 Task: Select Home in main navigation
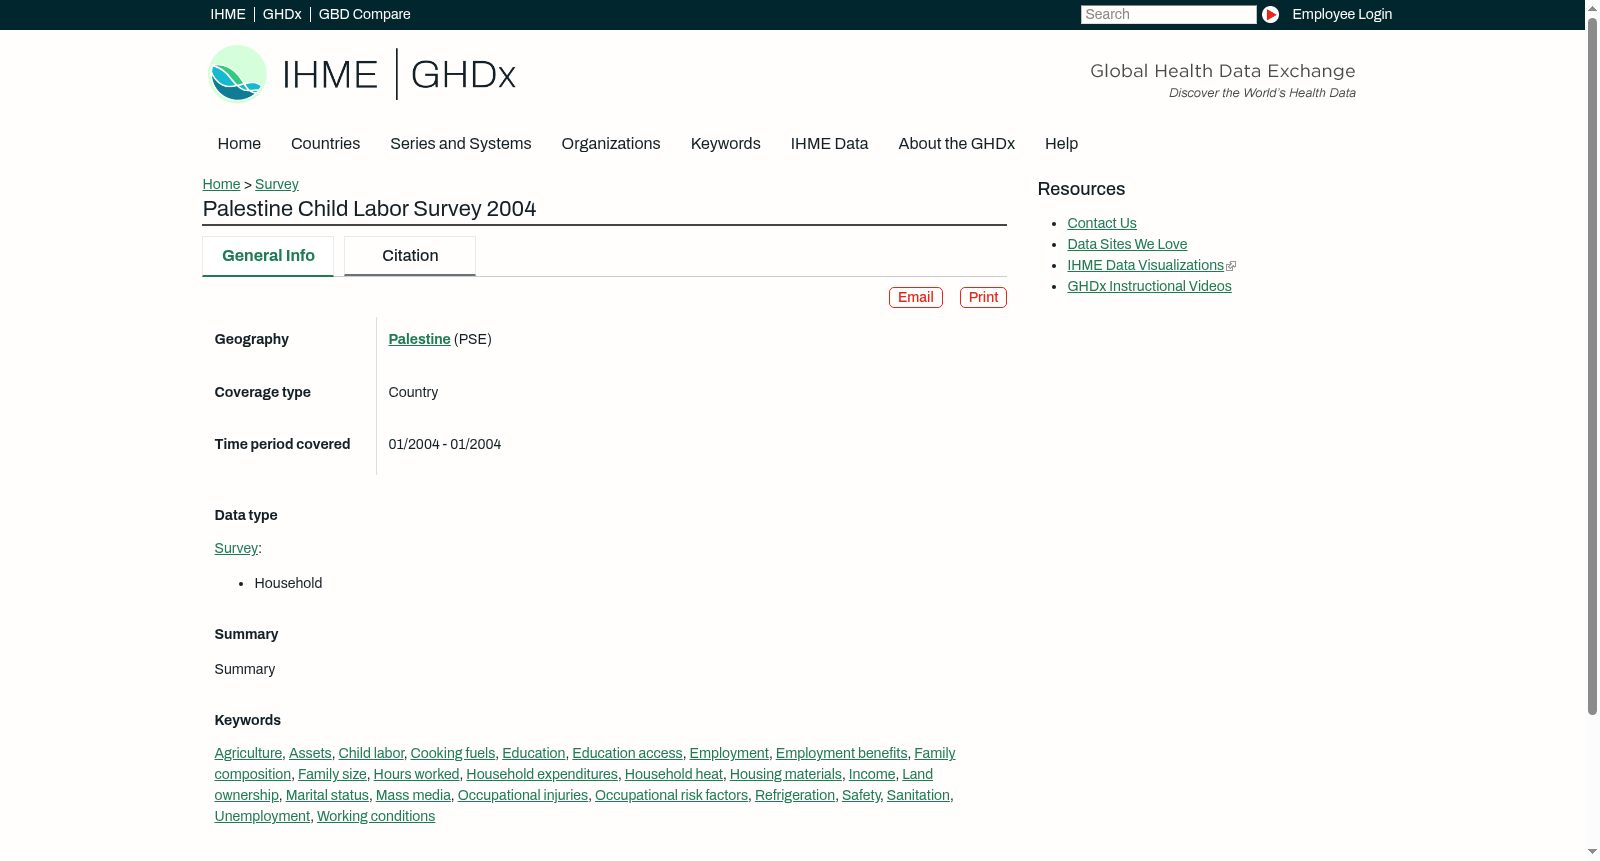[x=239, y=144]
